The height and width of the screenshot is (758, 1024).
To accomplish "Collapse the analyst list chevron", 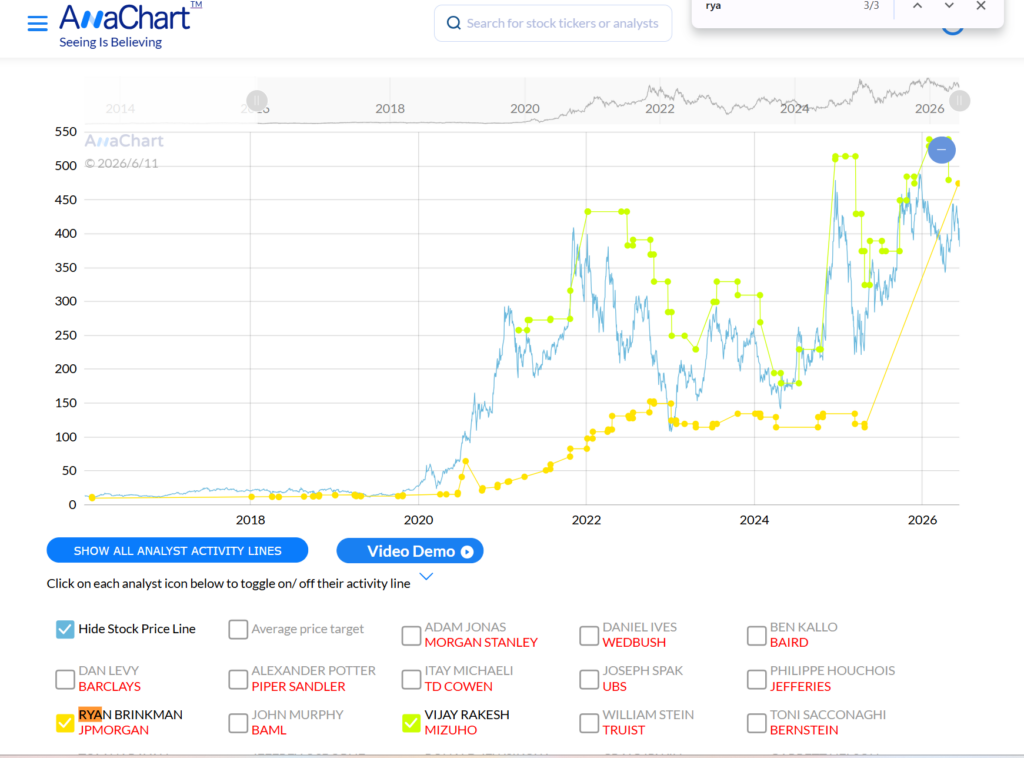I will [426, 576].
